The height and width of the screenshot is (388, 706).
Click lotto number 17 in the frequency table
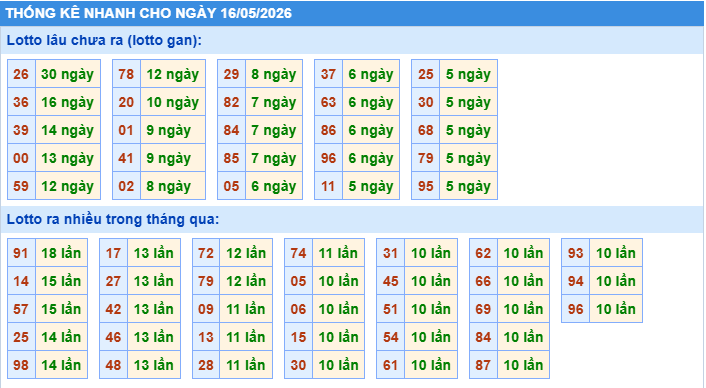113,253
